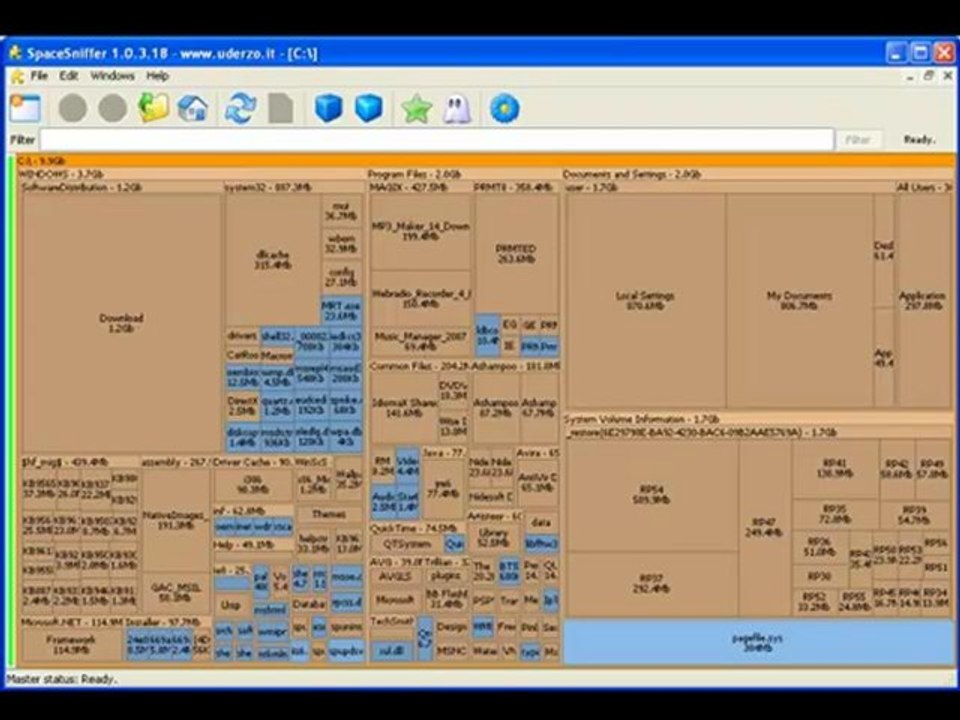This screenshot has width=960, height=720.
Task: Select SoftwareDistribution - 1.2Gb header
Action: pos(121,187)
